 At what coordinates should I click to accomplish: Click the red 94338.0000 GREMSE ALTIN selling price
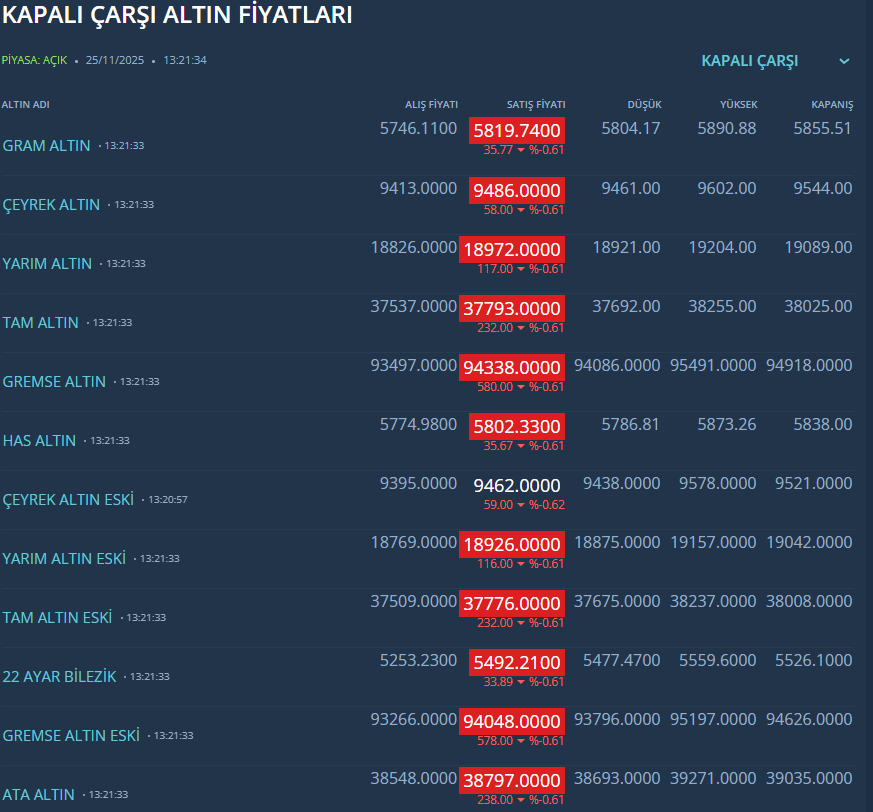pyautogui.click(x=511, y=367)
